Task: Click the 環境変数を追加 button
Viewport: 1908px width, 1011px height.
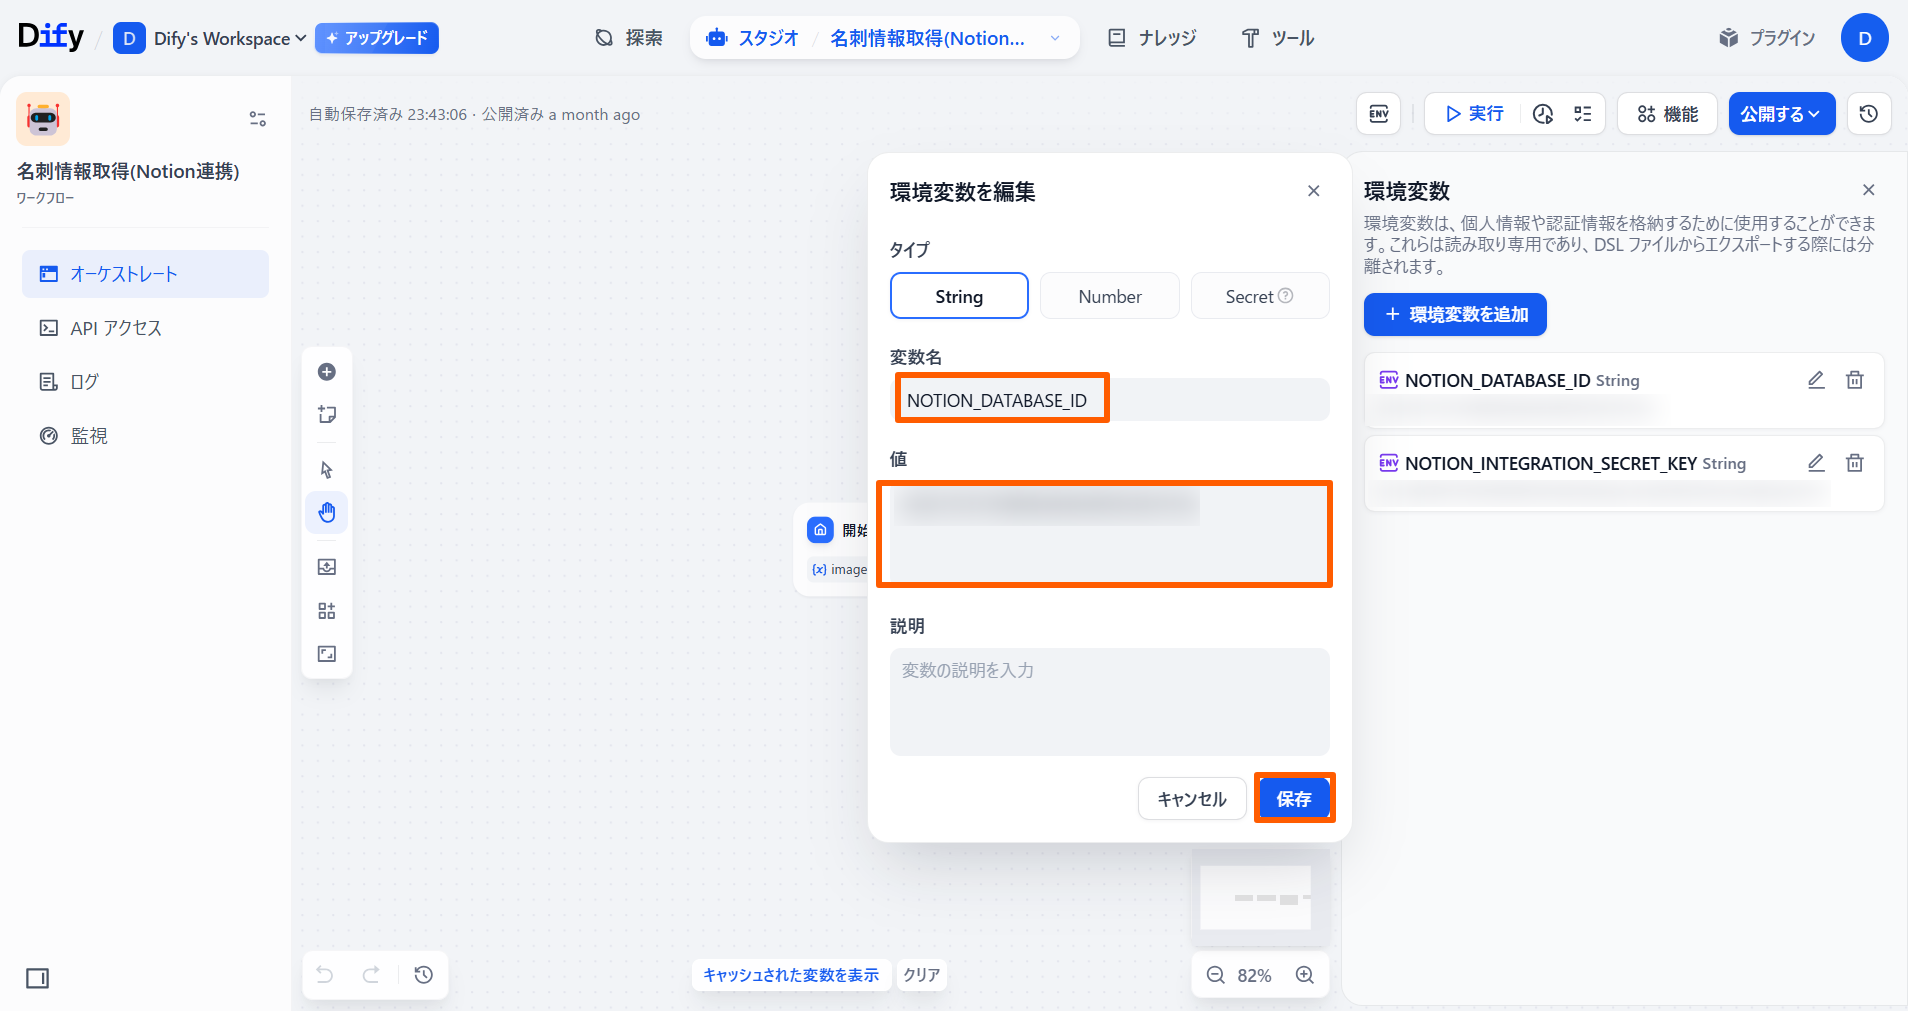Action: 1455,315
